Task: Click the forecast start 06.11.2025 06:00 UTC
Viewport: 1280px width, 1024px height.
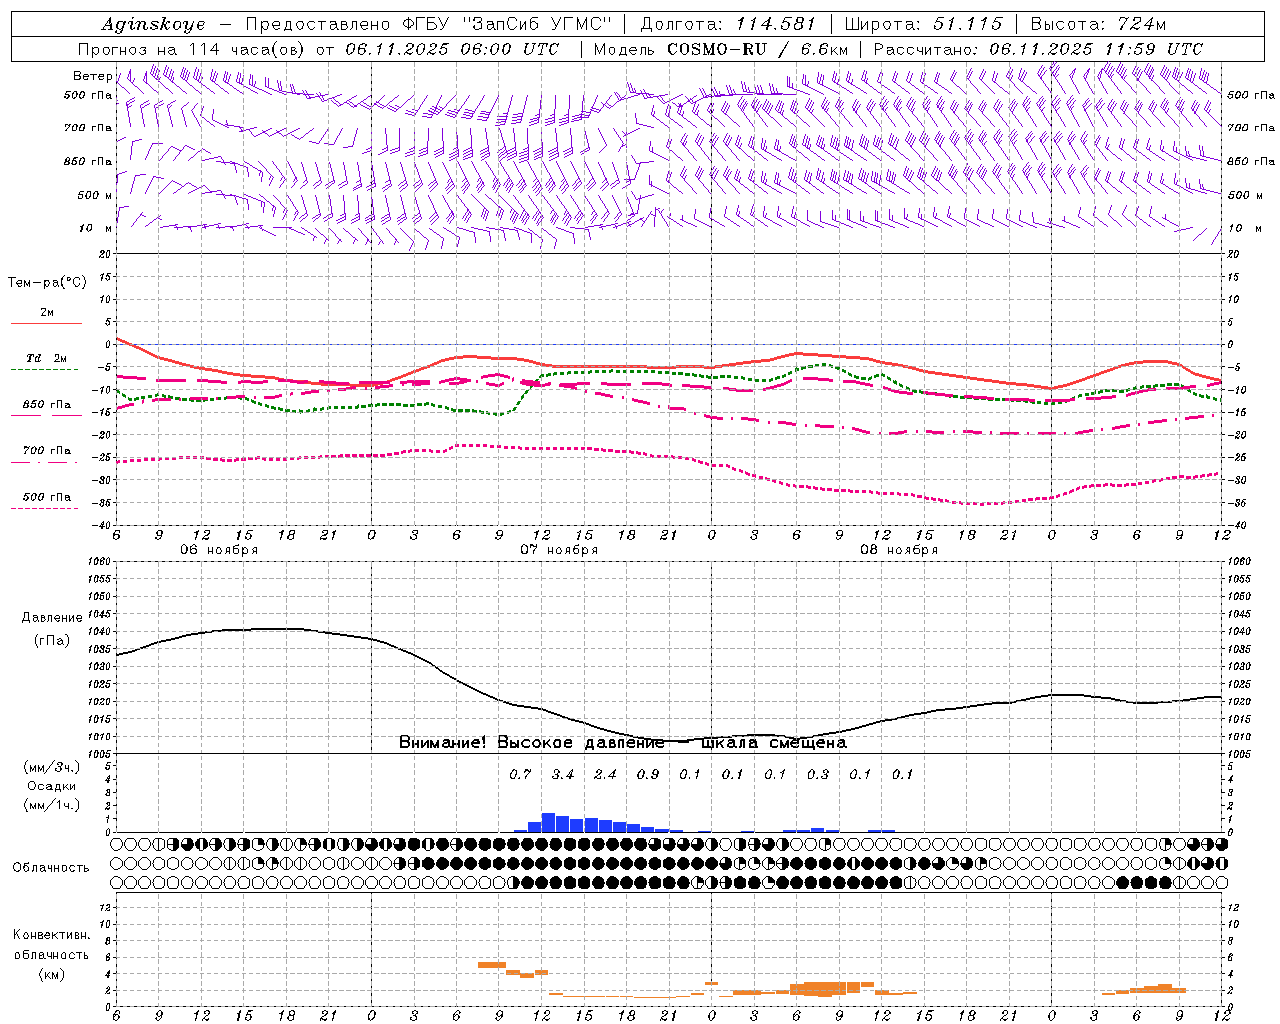Action: (452, 49)
